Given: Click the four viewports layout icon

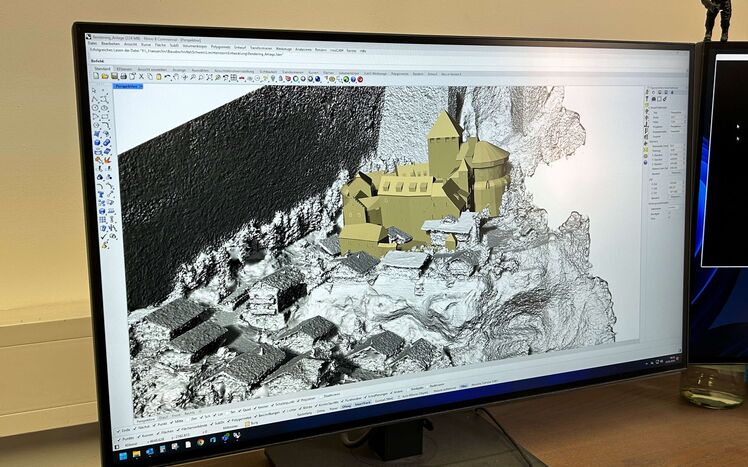Looking at the screenshot, I should tap(233, 78).
